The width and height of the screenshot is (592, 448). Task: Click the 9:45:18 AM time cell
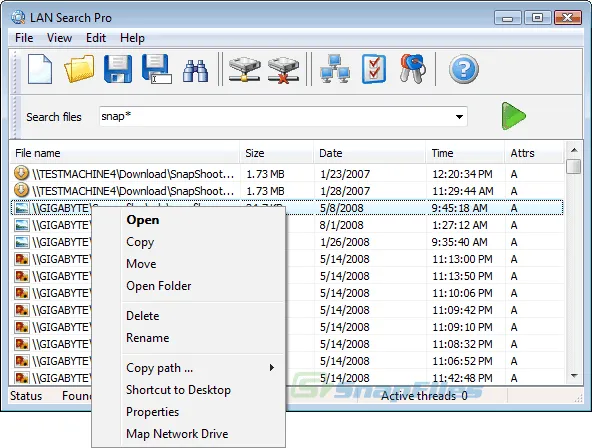point(459,208)
